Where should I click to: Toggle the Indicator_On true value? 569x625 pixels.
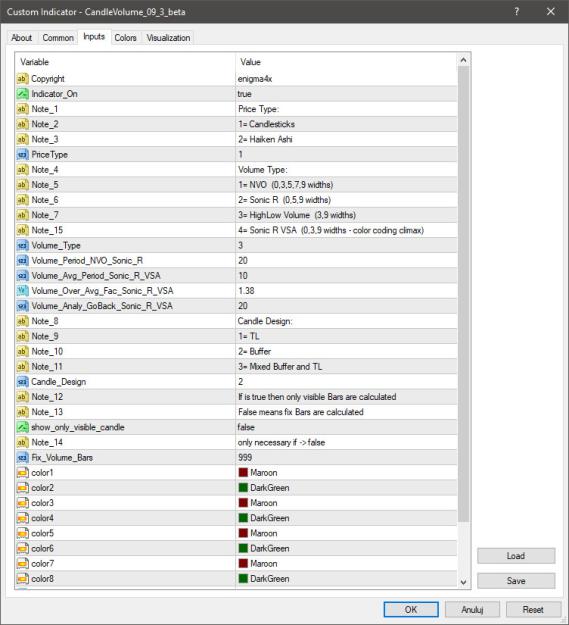(x=346, y=94)
